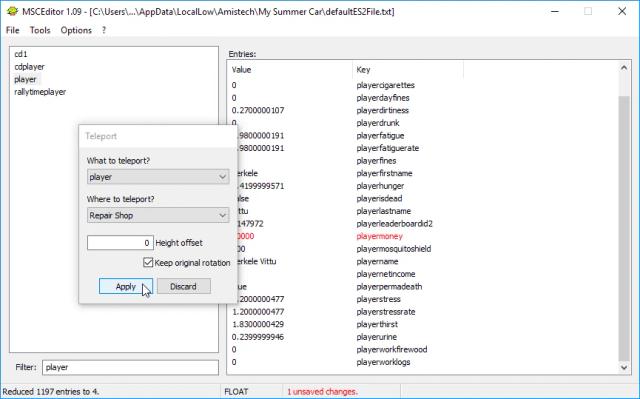Select the cdplayer group
The image size is (640, 399).
29,66
